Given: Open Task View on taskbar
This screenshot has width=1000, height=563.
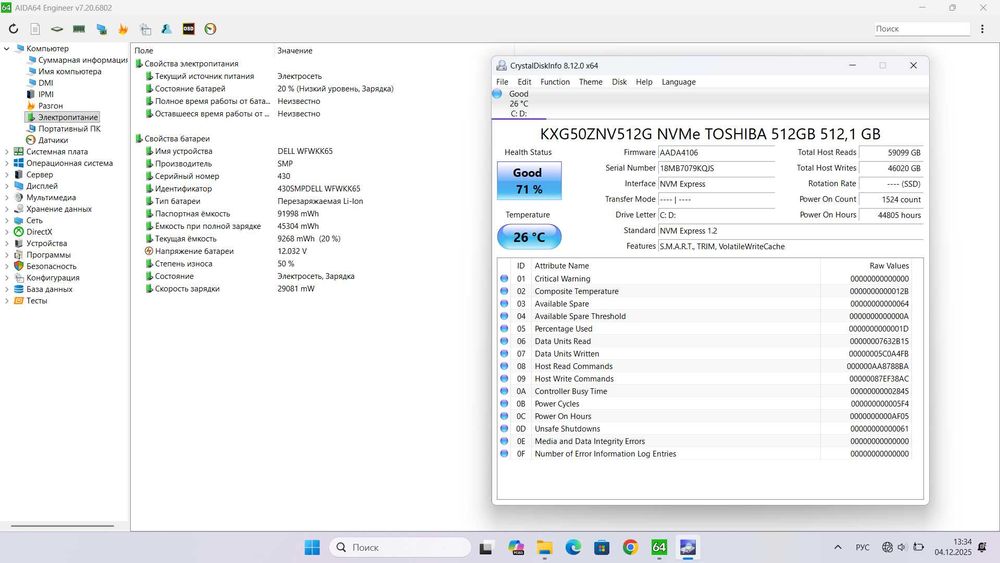Looking at the screenshot, I should pyautogui.click(x=486, y=547).
